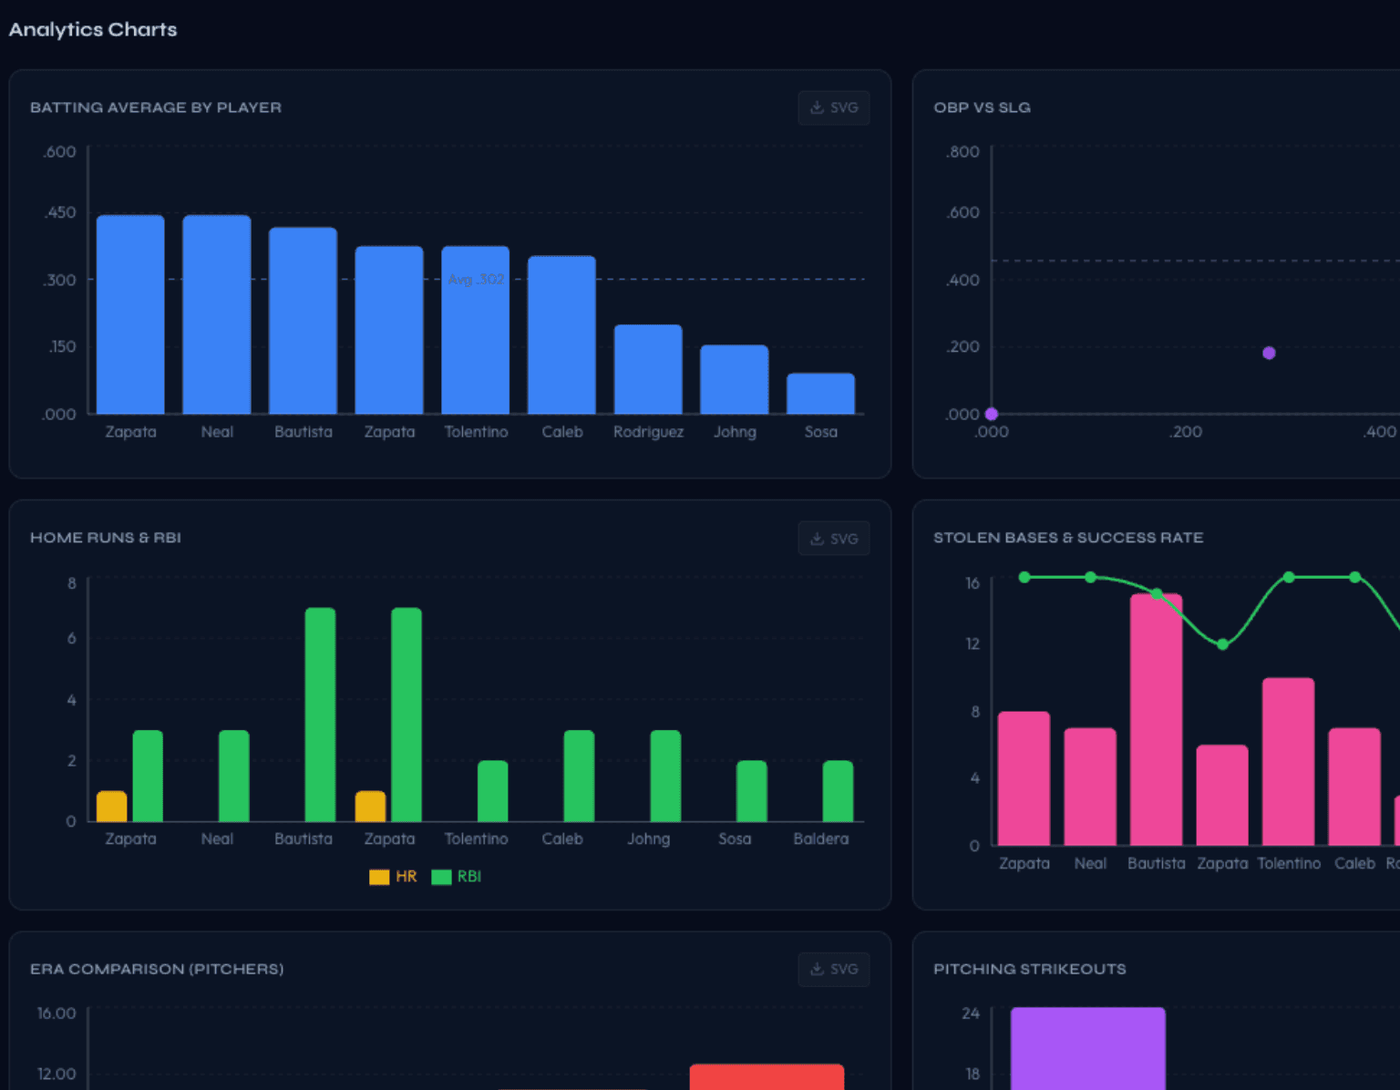Image resolution: width=1400 pixels, height=1090 pixels.
Task: Download Batting Average chart as SVG
Action: pyautogui.click(x=834, y=108)
